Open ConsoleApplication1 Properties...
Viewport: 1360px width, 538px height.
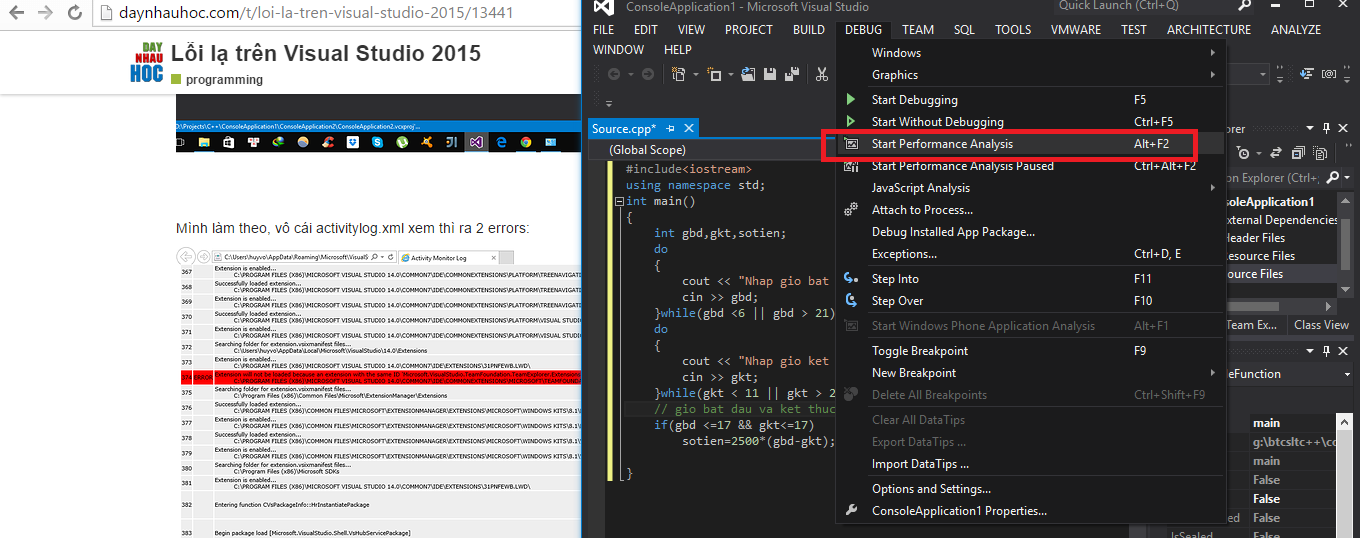(x=1030, y=510)
